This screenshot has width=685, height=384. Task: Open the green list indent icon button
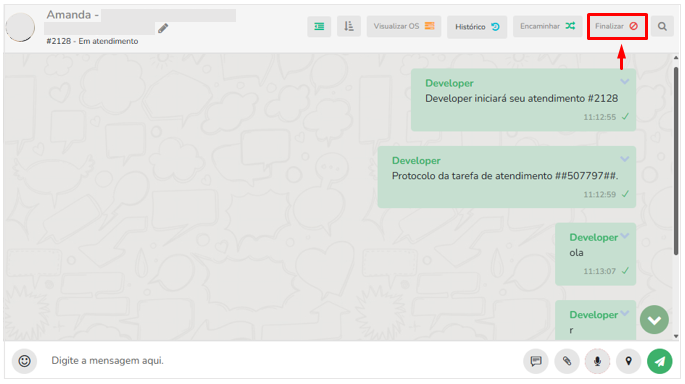click(319, 27)
